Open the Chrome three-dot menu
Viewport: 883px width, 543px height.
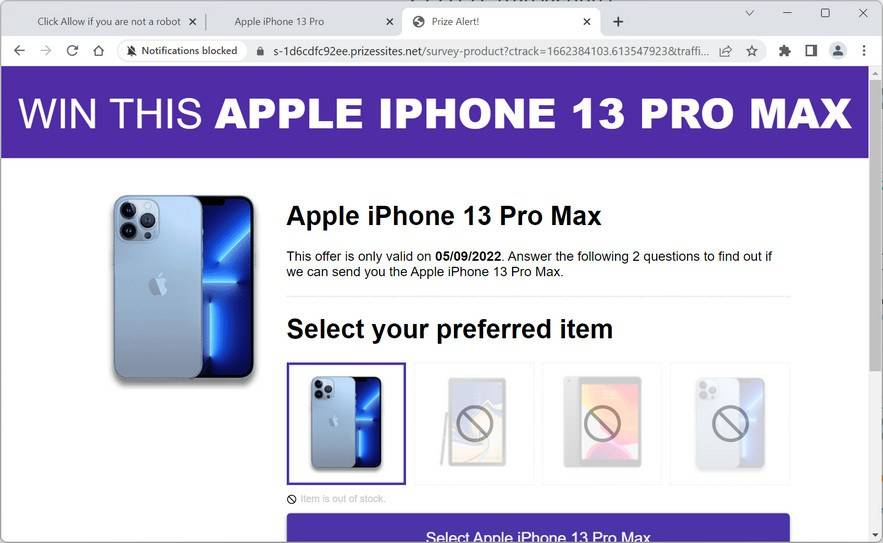tap(864, 51)
